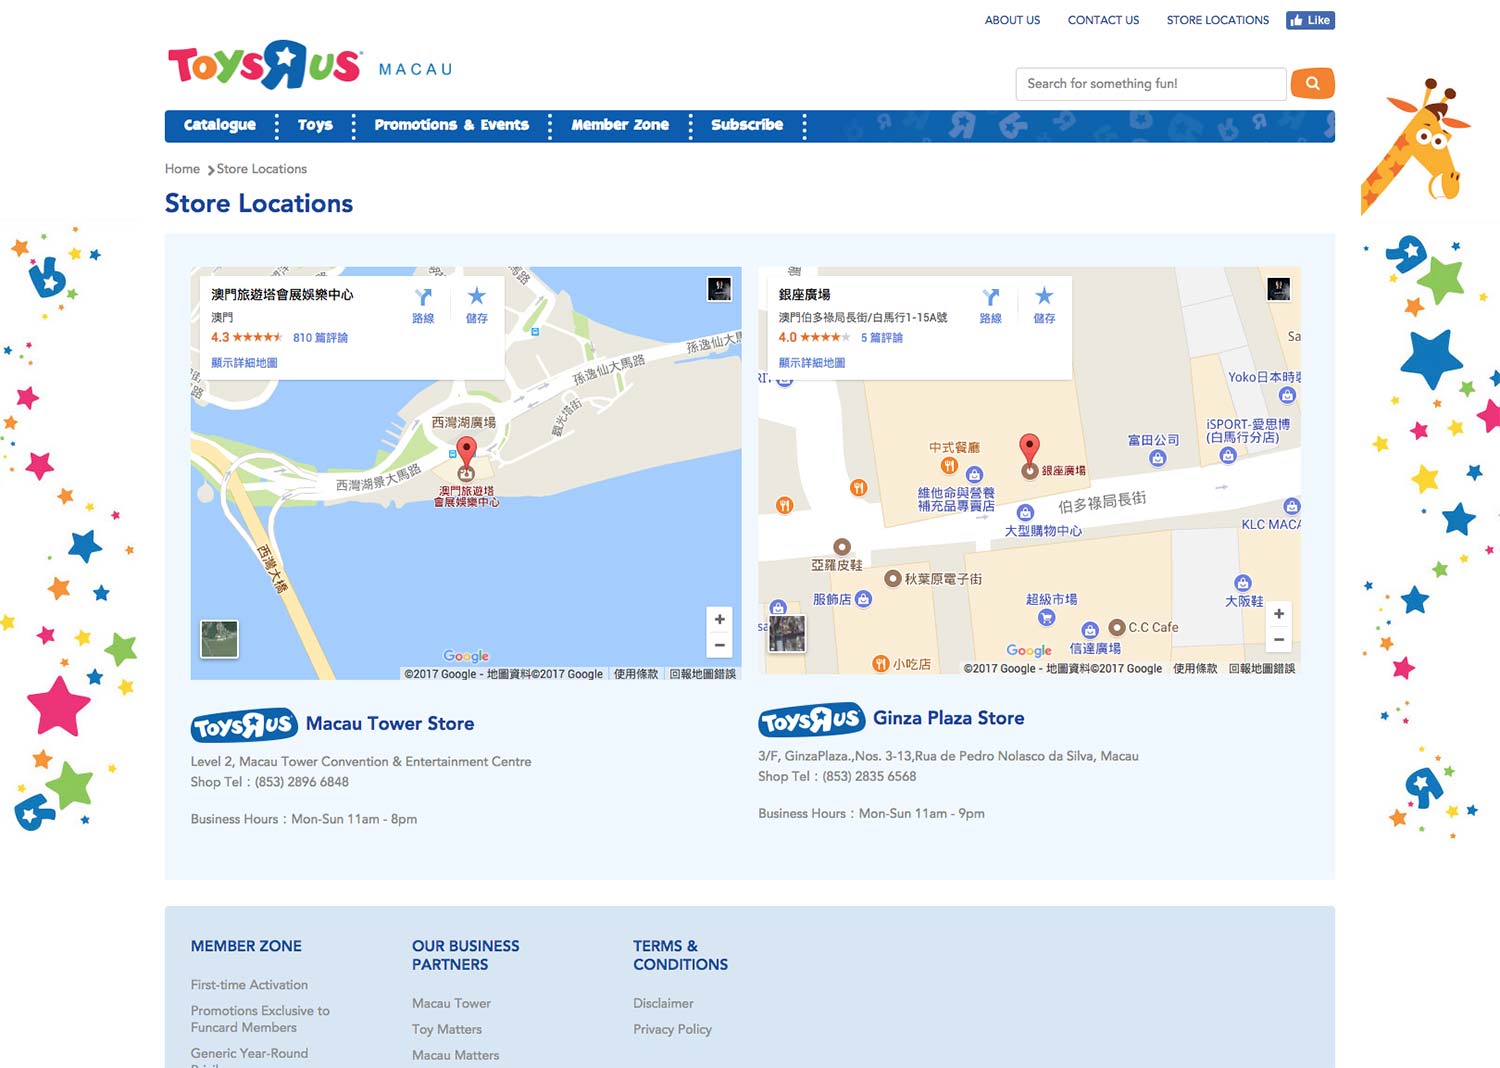
Task: Open the Disclaimer link
Action: coord(663,1003)
